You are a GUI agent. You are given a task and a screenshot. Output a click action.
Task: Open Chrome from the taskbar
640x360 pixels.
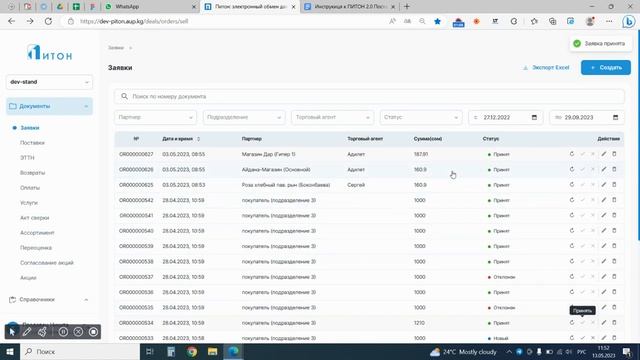click(192, 351)
